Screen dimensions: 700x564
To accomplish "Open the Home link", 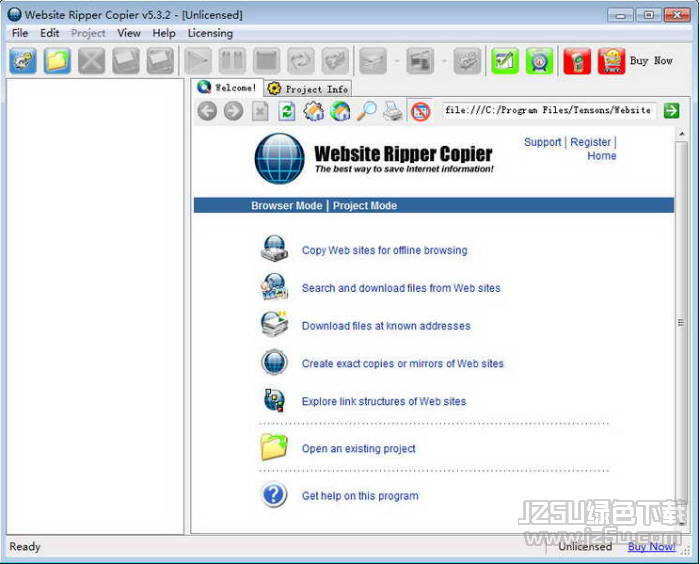I will [602, 156].
